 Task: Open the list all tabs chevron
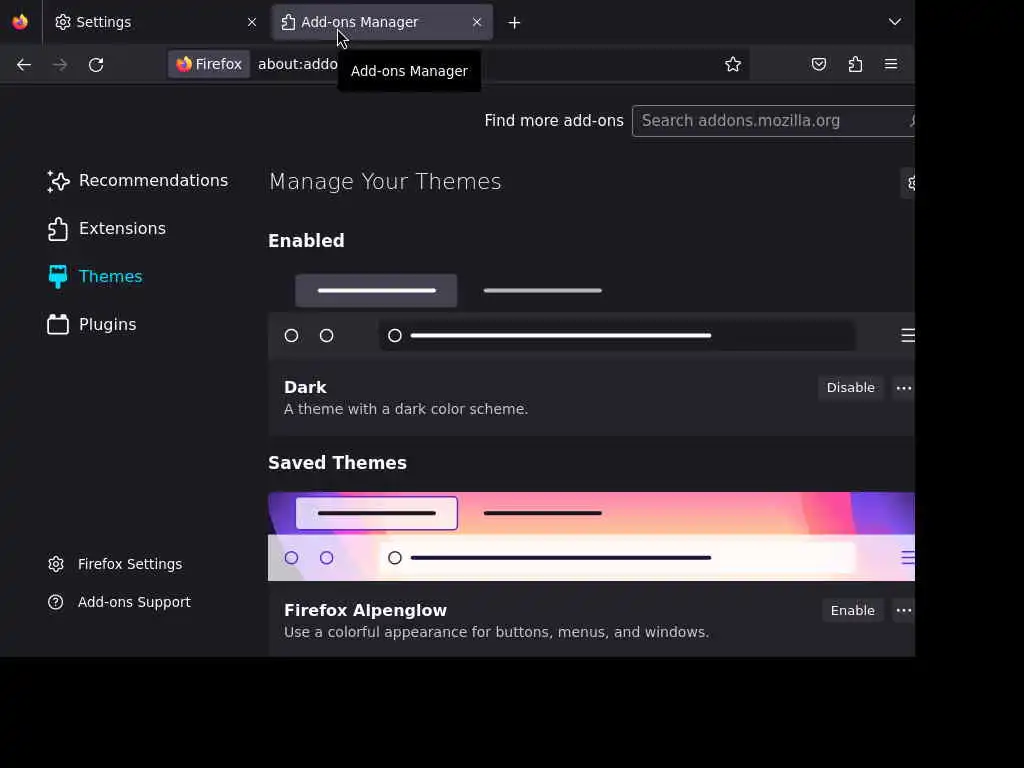pos(895,22)
